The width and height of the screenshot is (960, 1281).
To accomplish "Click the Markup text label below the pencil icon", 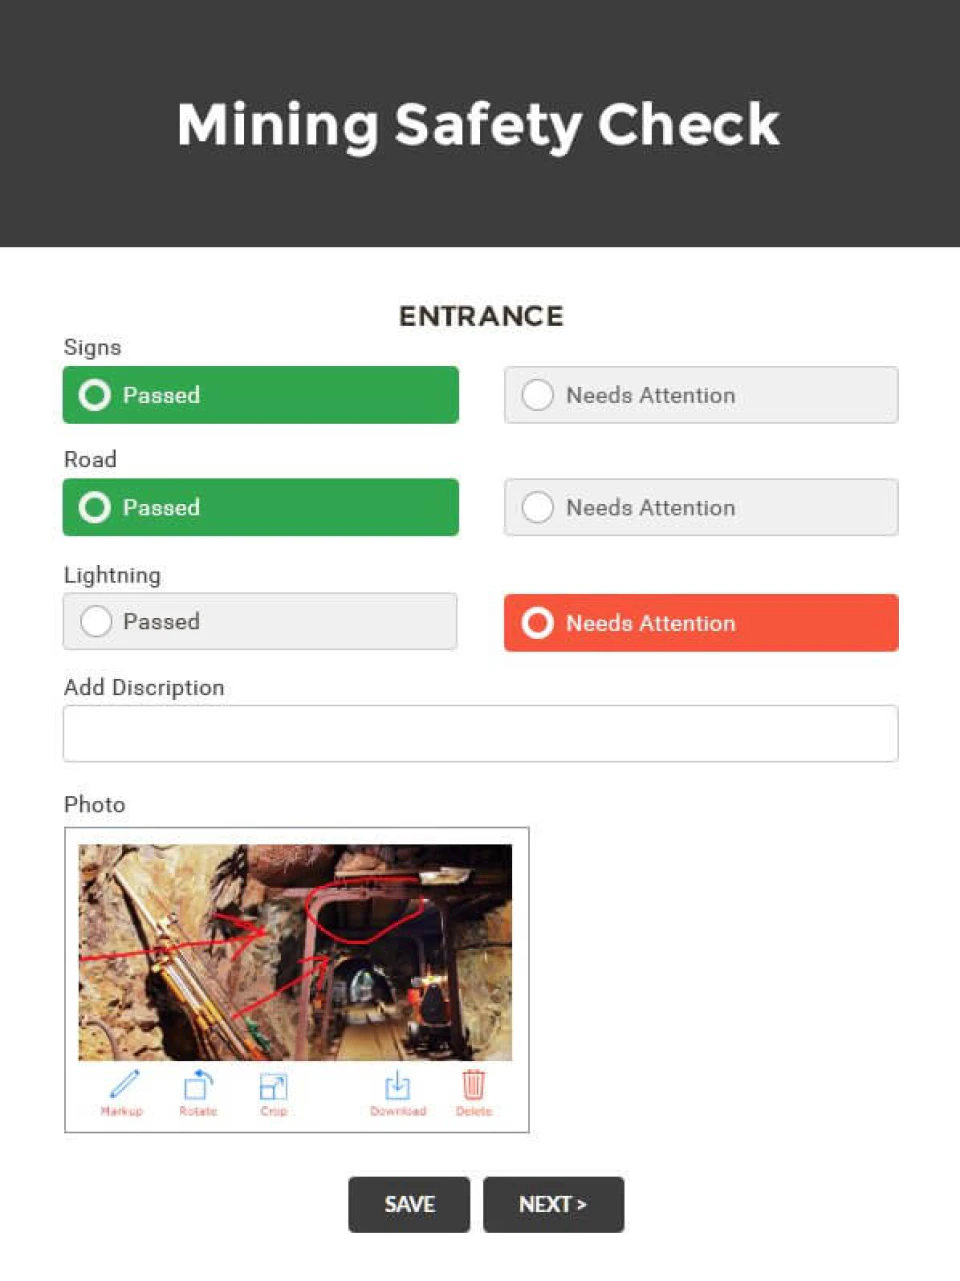I will pyautogui.click(x=122, y=1110).
